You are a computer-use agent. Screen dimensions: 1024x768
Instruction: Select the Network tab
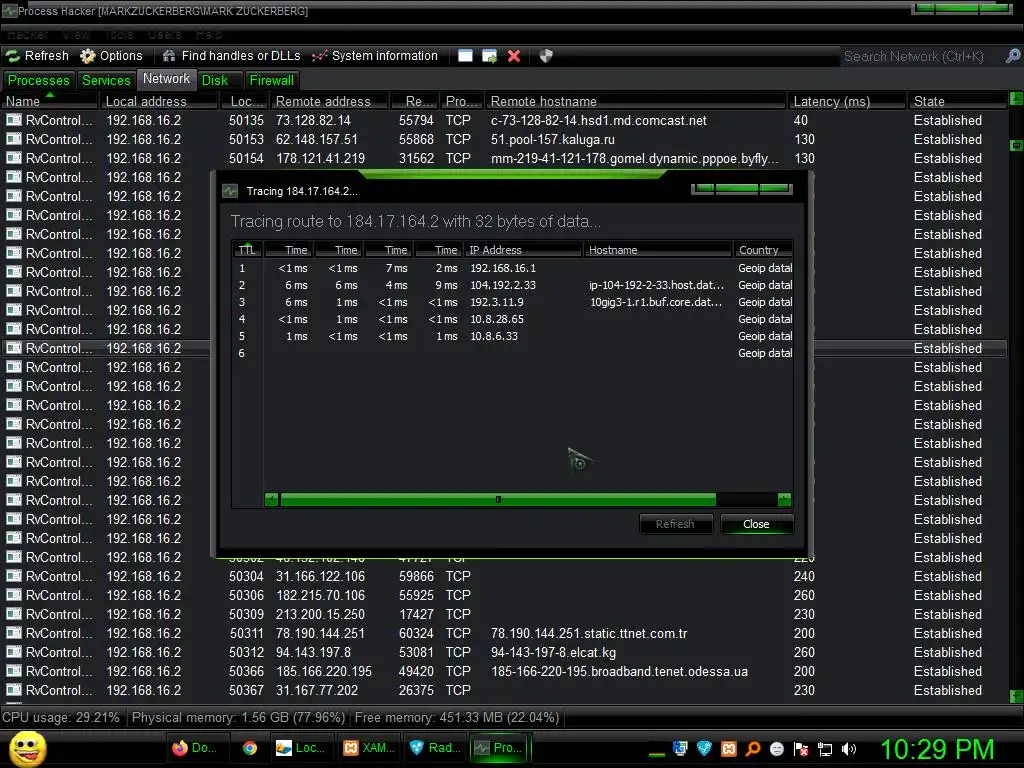tap(167, 79)
